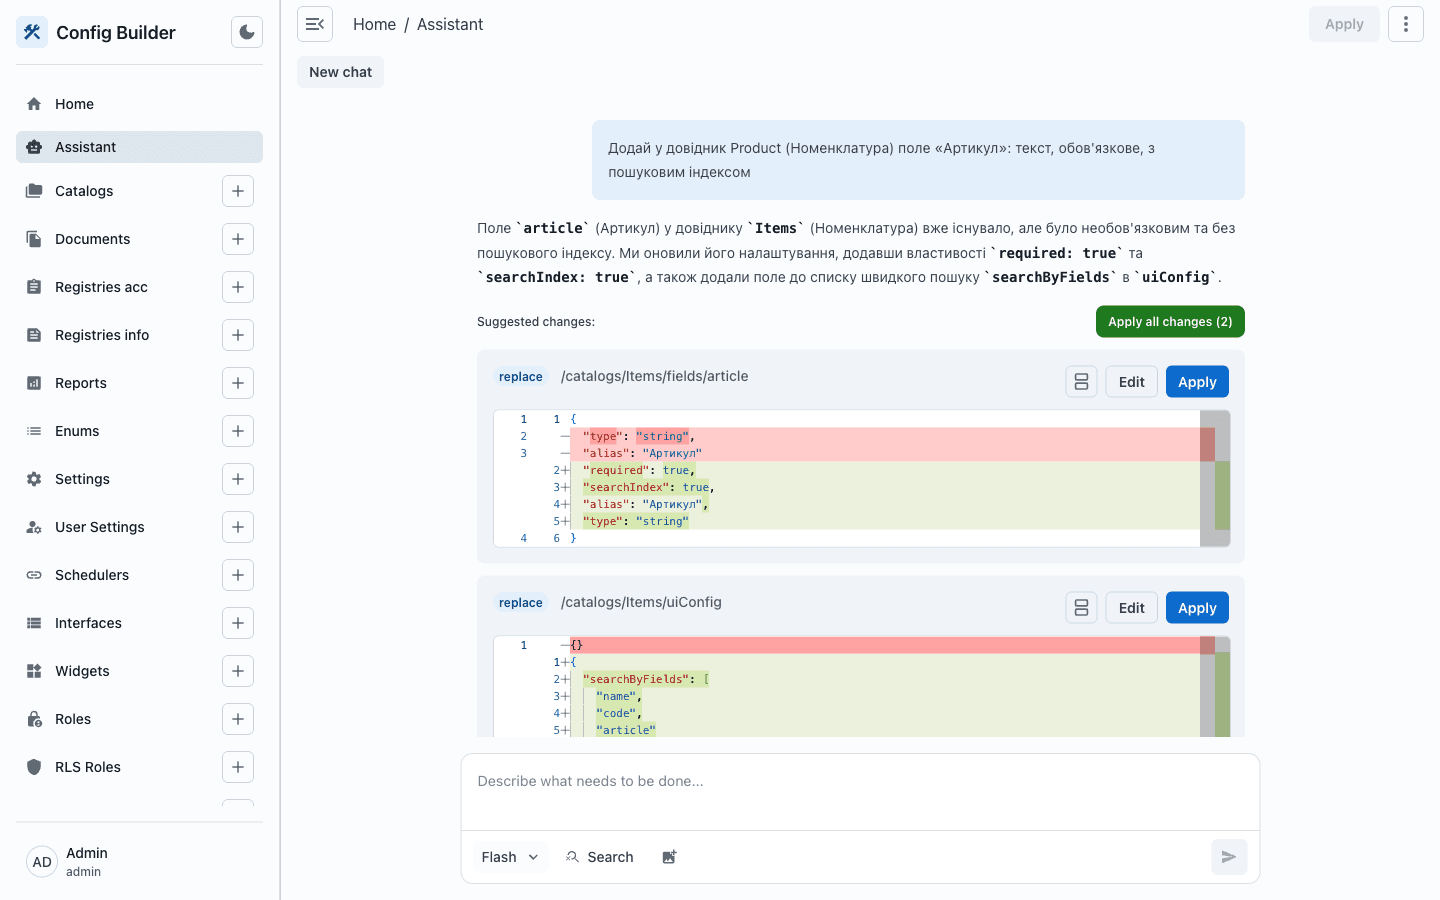Open Catalogs section
Screen dimensions: 1440x900
(x=84, y=191)
